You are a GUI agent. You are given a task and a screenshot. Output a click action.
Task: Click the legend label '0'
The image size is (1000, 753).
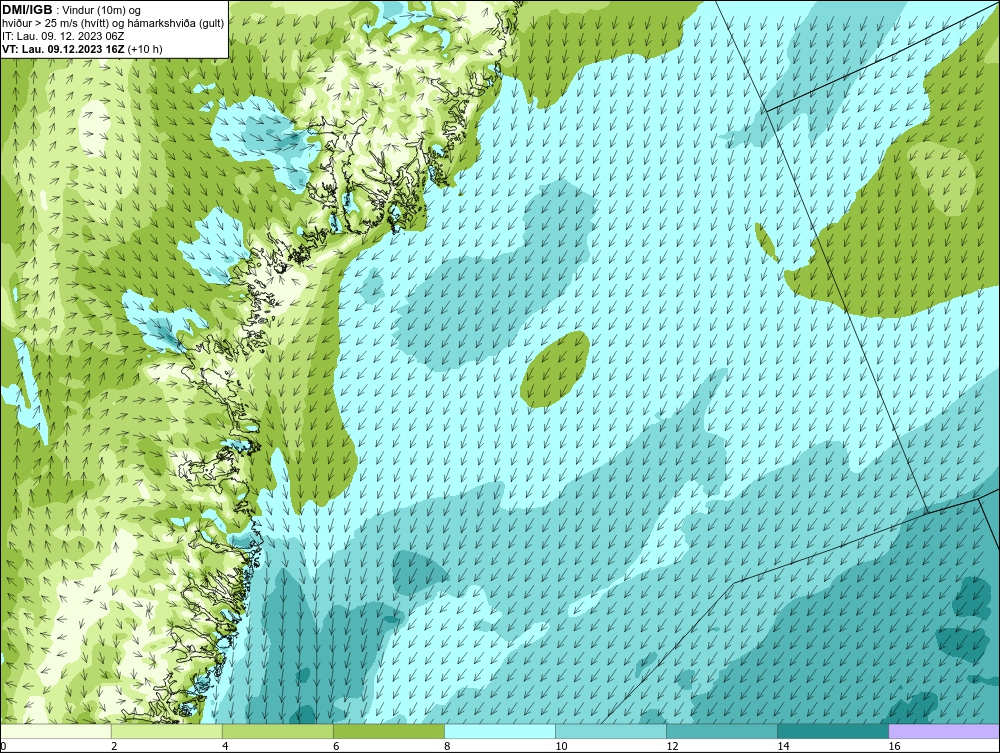point(3,746)
